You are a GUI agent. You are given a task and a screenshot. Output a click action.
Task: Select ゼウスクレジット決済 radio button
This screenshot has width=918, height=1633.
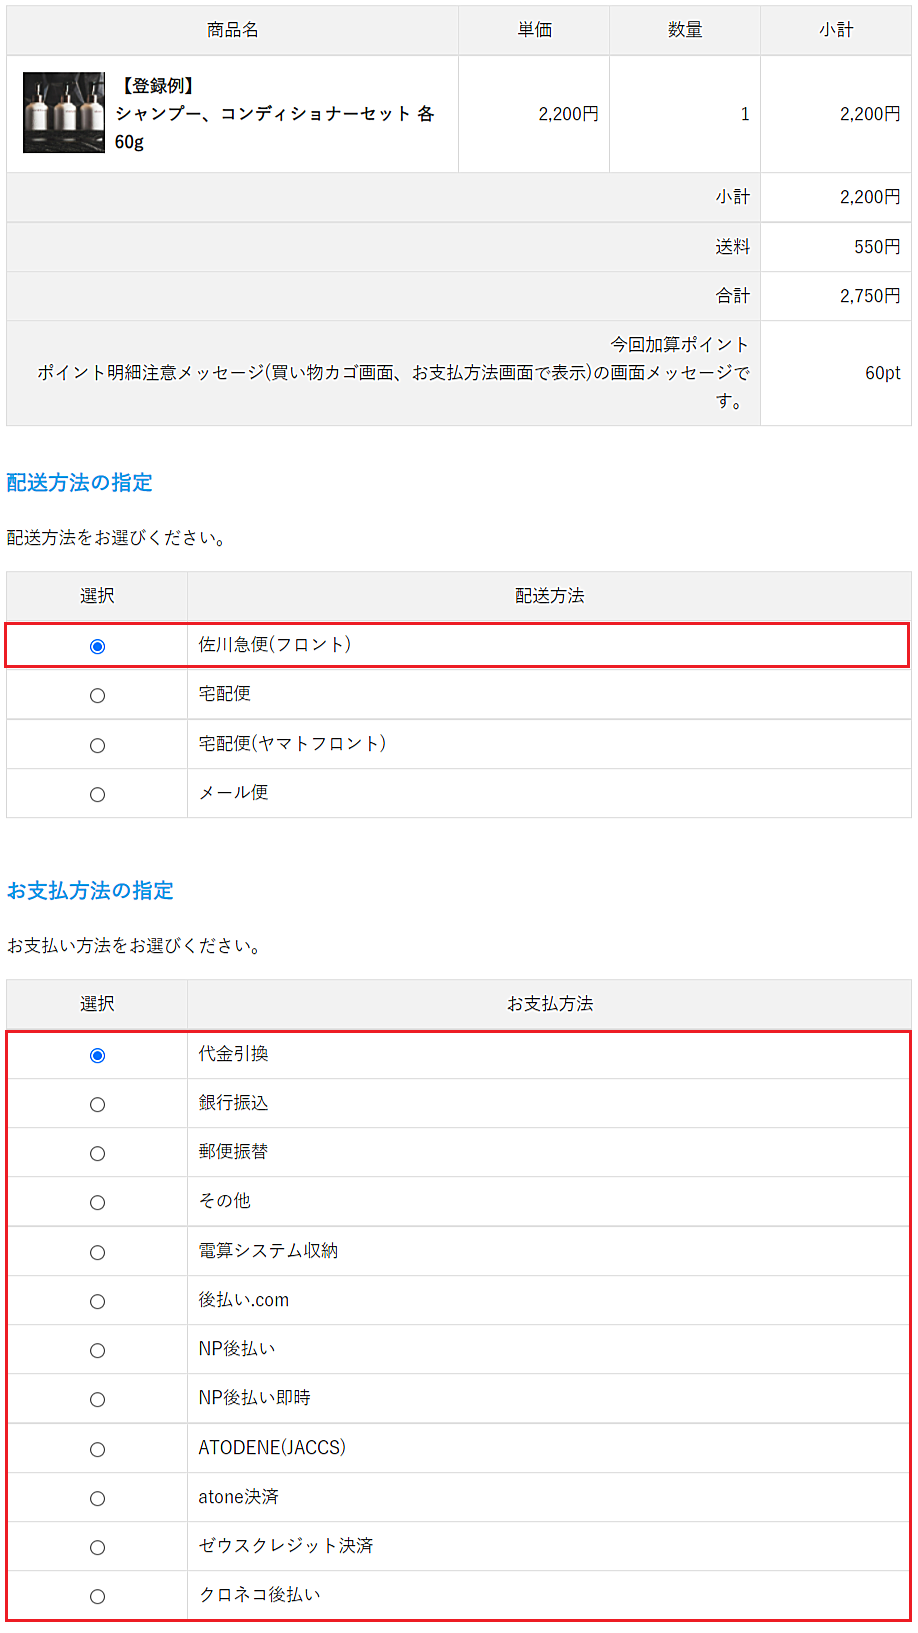pyautogui.click(x=97, y=1547)
